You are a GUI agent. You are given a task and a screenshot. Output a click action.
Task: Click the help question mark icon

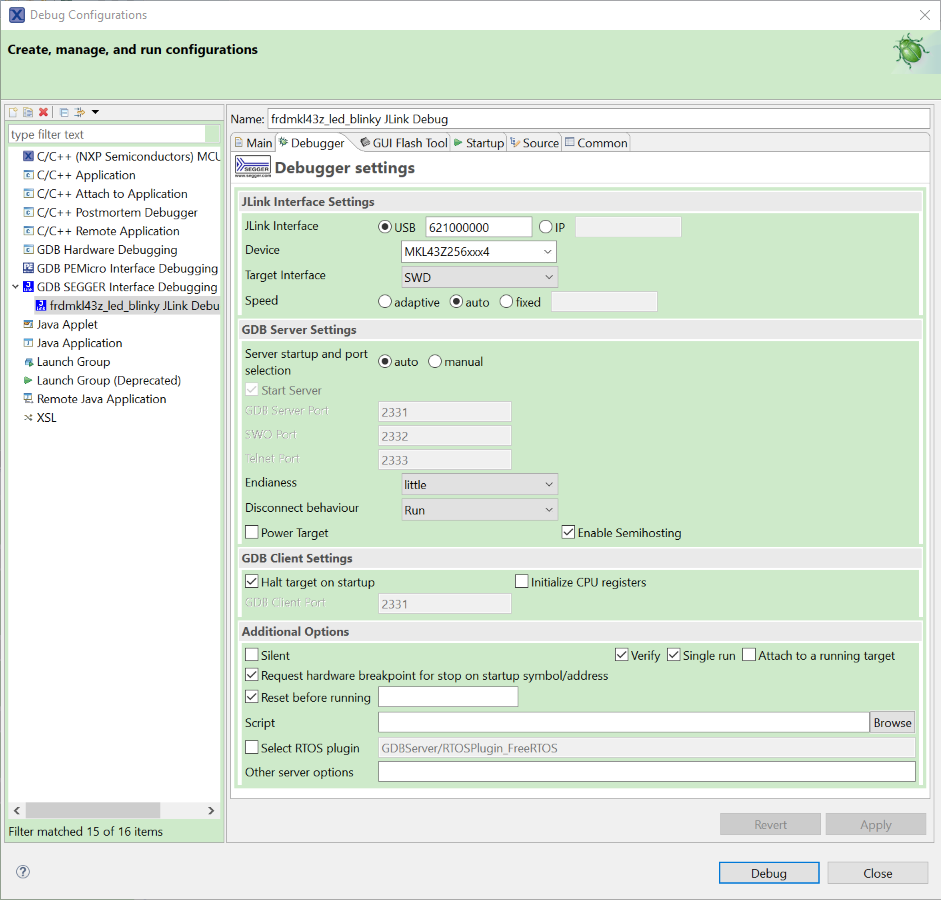coord(23,872)
